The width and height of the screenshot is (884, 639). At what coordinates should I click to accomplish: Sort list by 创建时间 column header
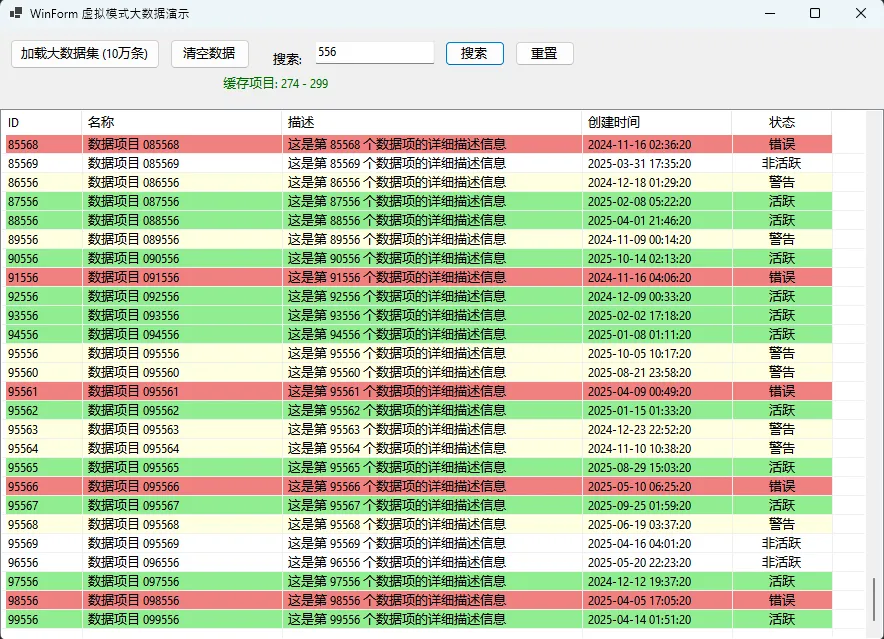(656, 122)
